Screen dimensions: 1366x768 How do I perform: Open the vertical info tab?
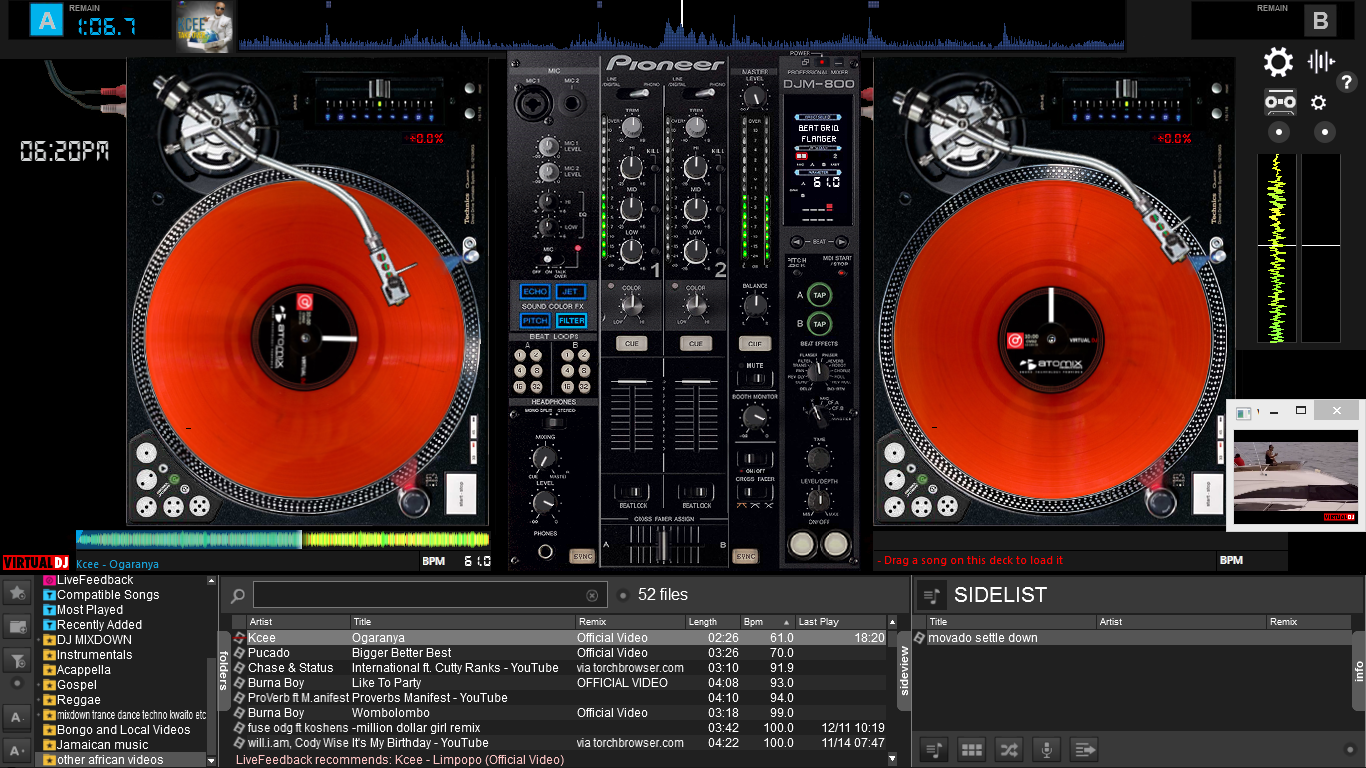(1358, 670)
